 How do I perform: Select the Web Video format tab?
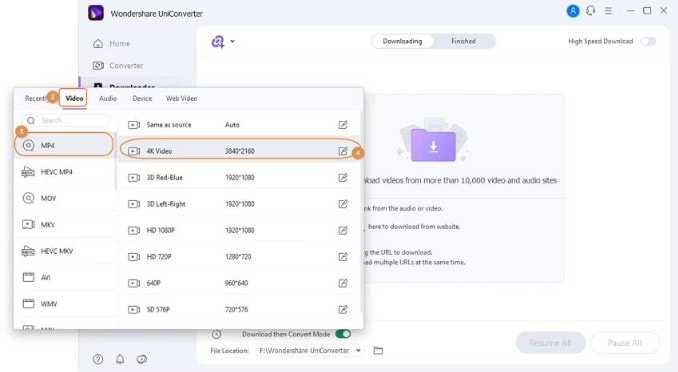click(x=182, y=98)
